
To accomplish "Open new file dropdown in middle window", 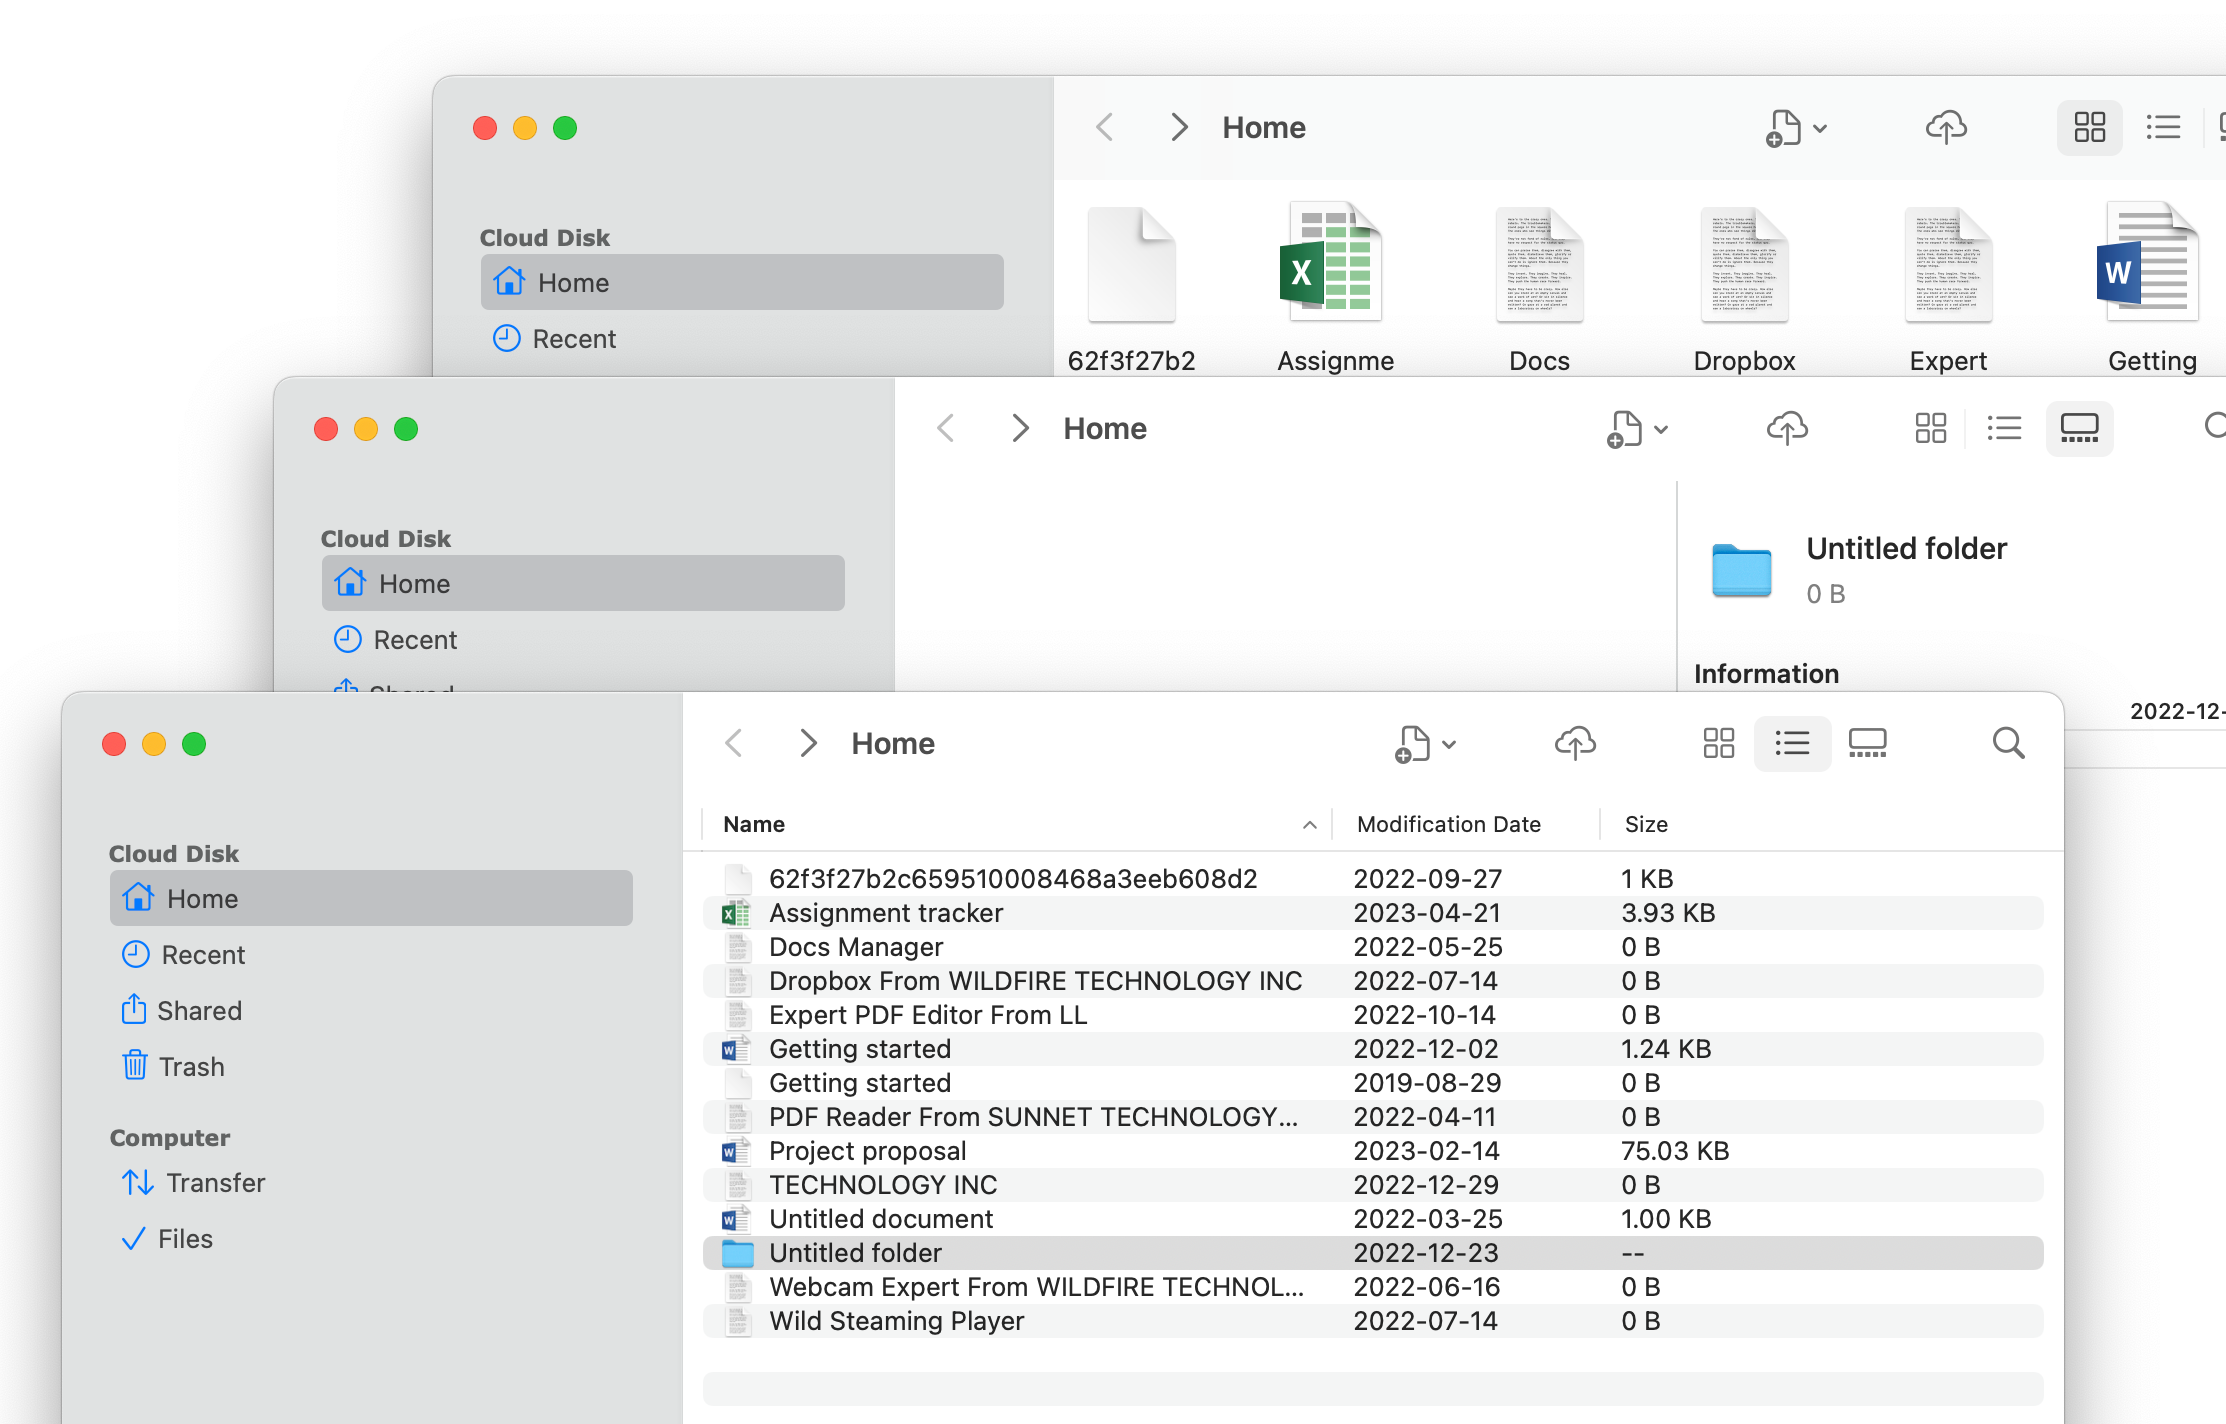I will coord(1637,429).
